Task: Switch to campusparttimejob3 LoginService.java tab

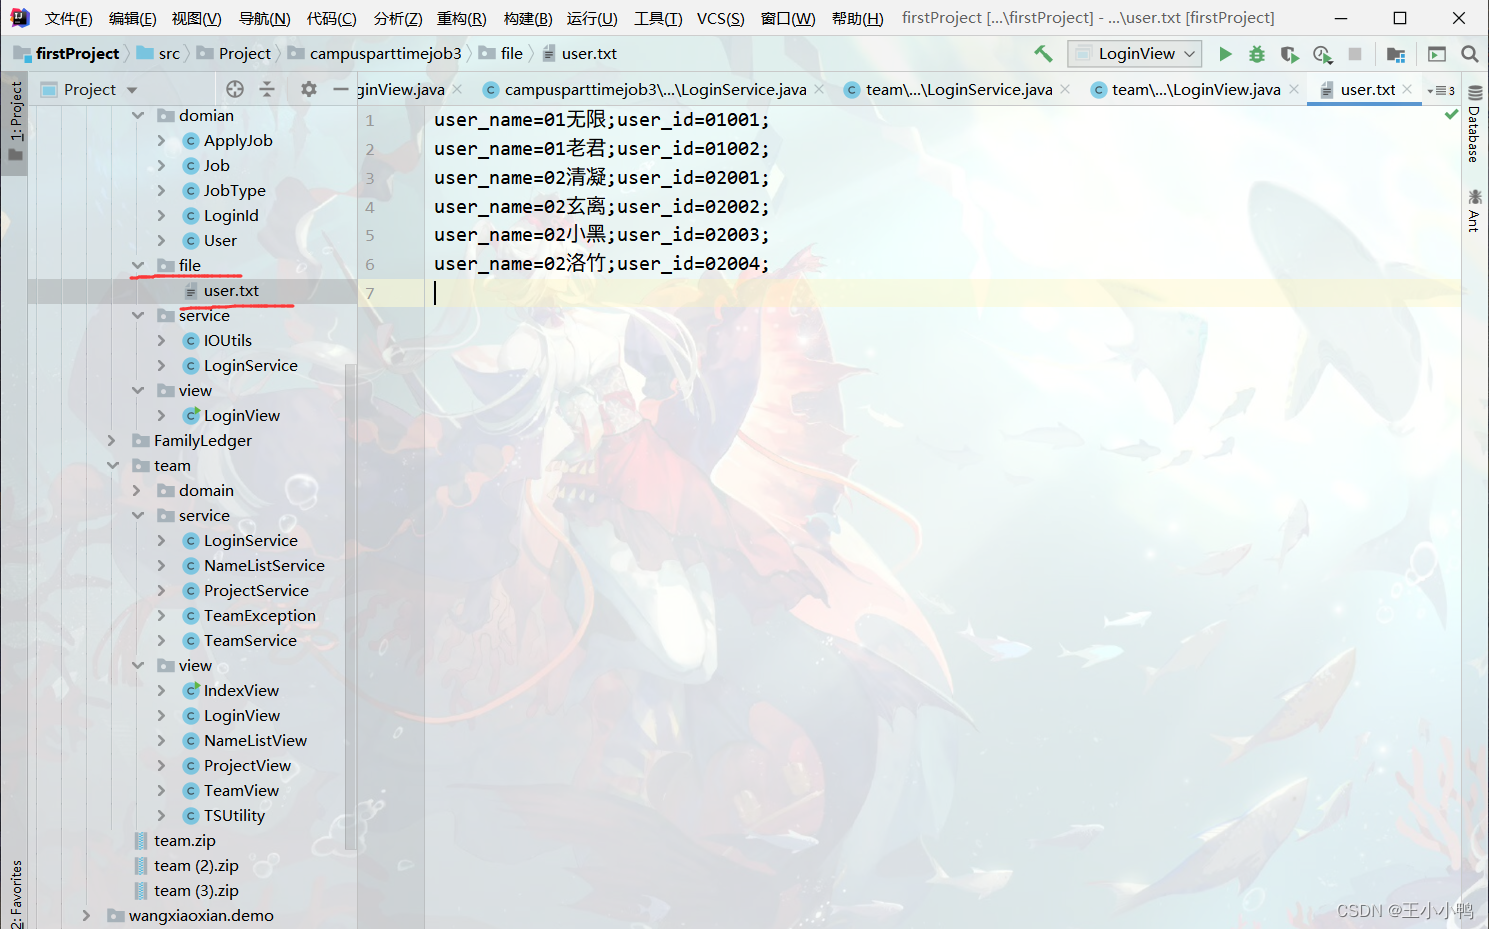Action: 655,90
